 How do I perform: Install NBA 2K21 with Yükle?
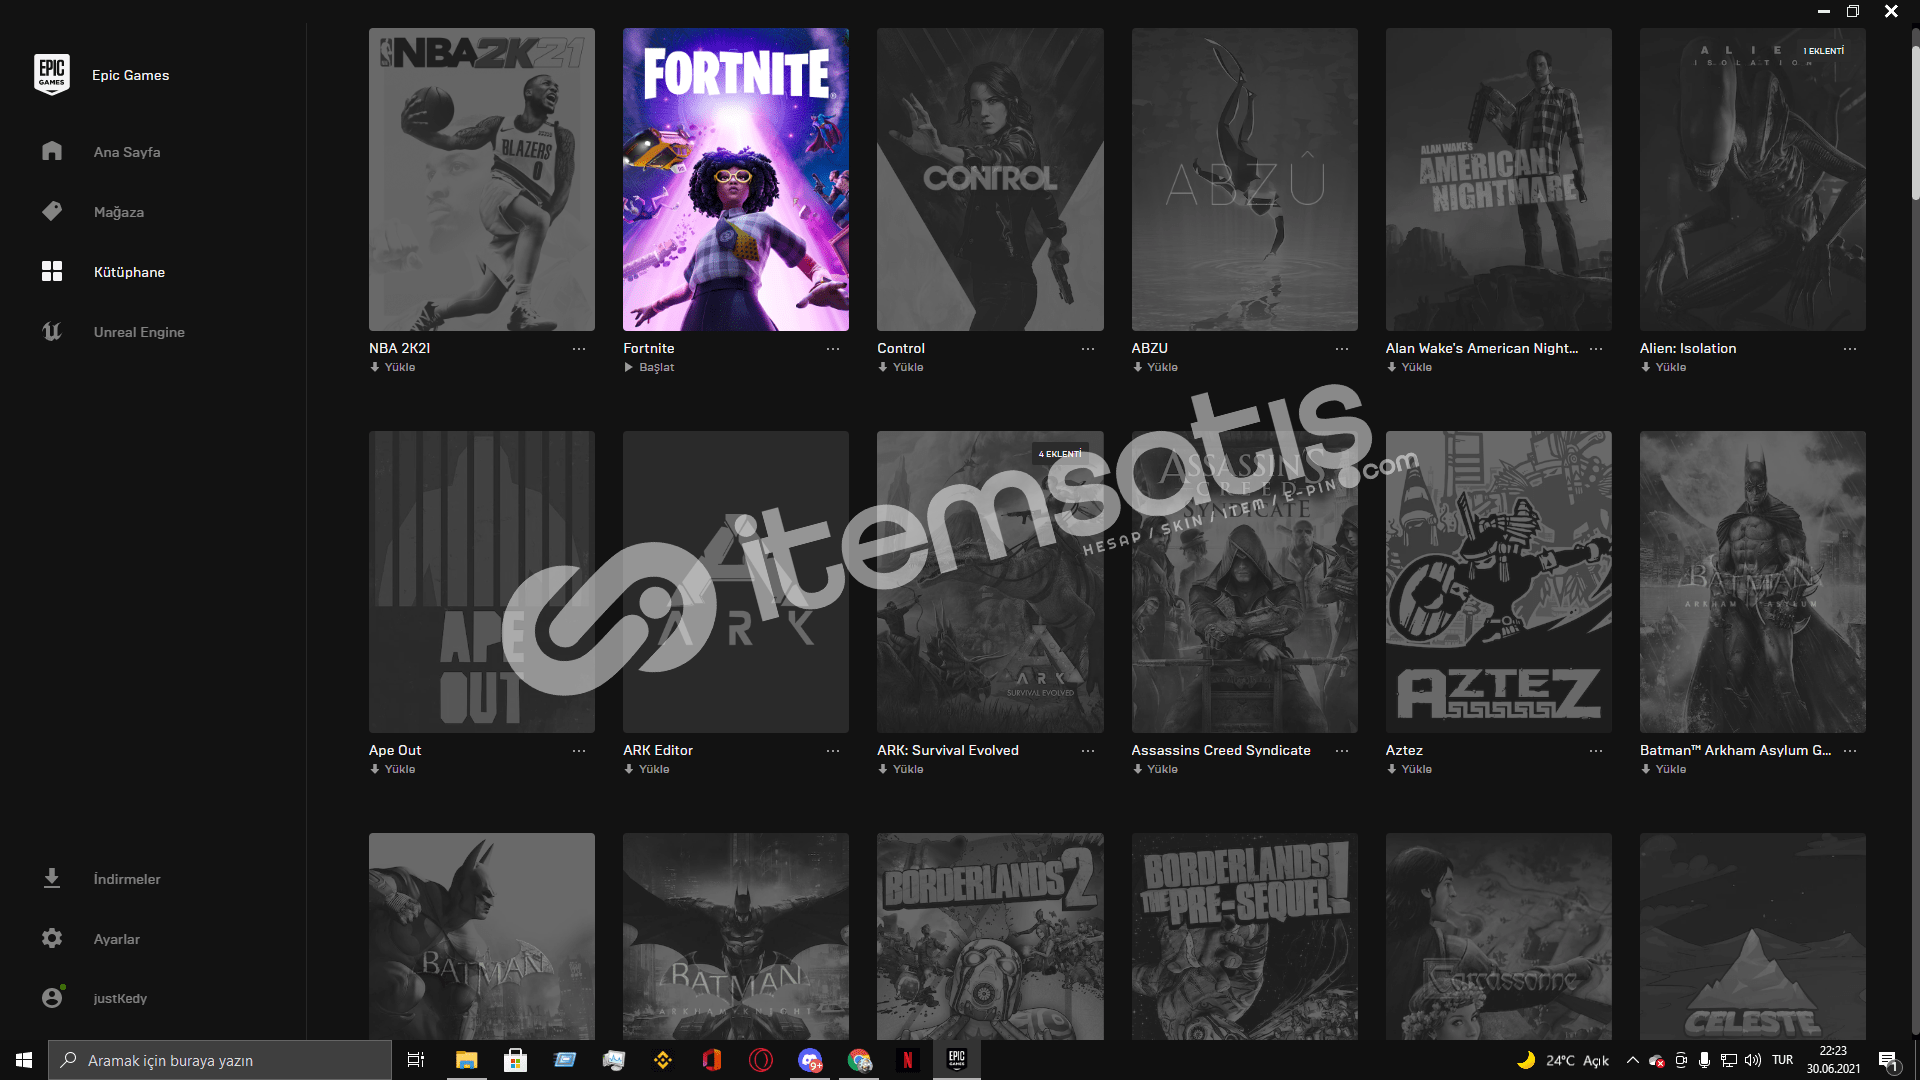pos(392,367)
